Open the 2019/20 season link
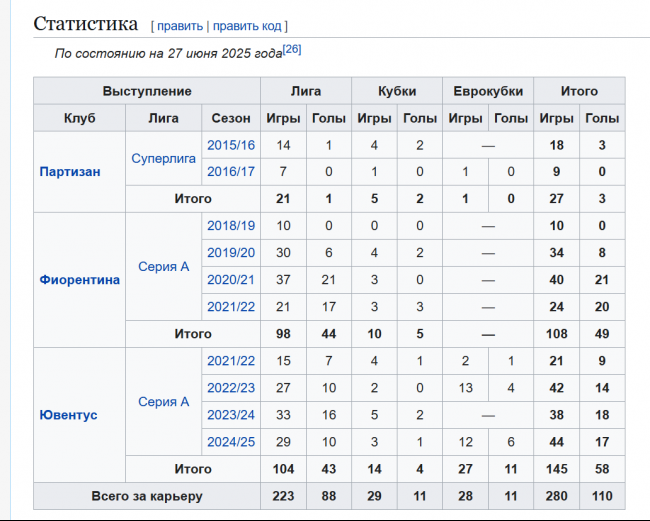Screen dimensions: 650x521 (x=231, y=253)
